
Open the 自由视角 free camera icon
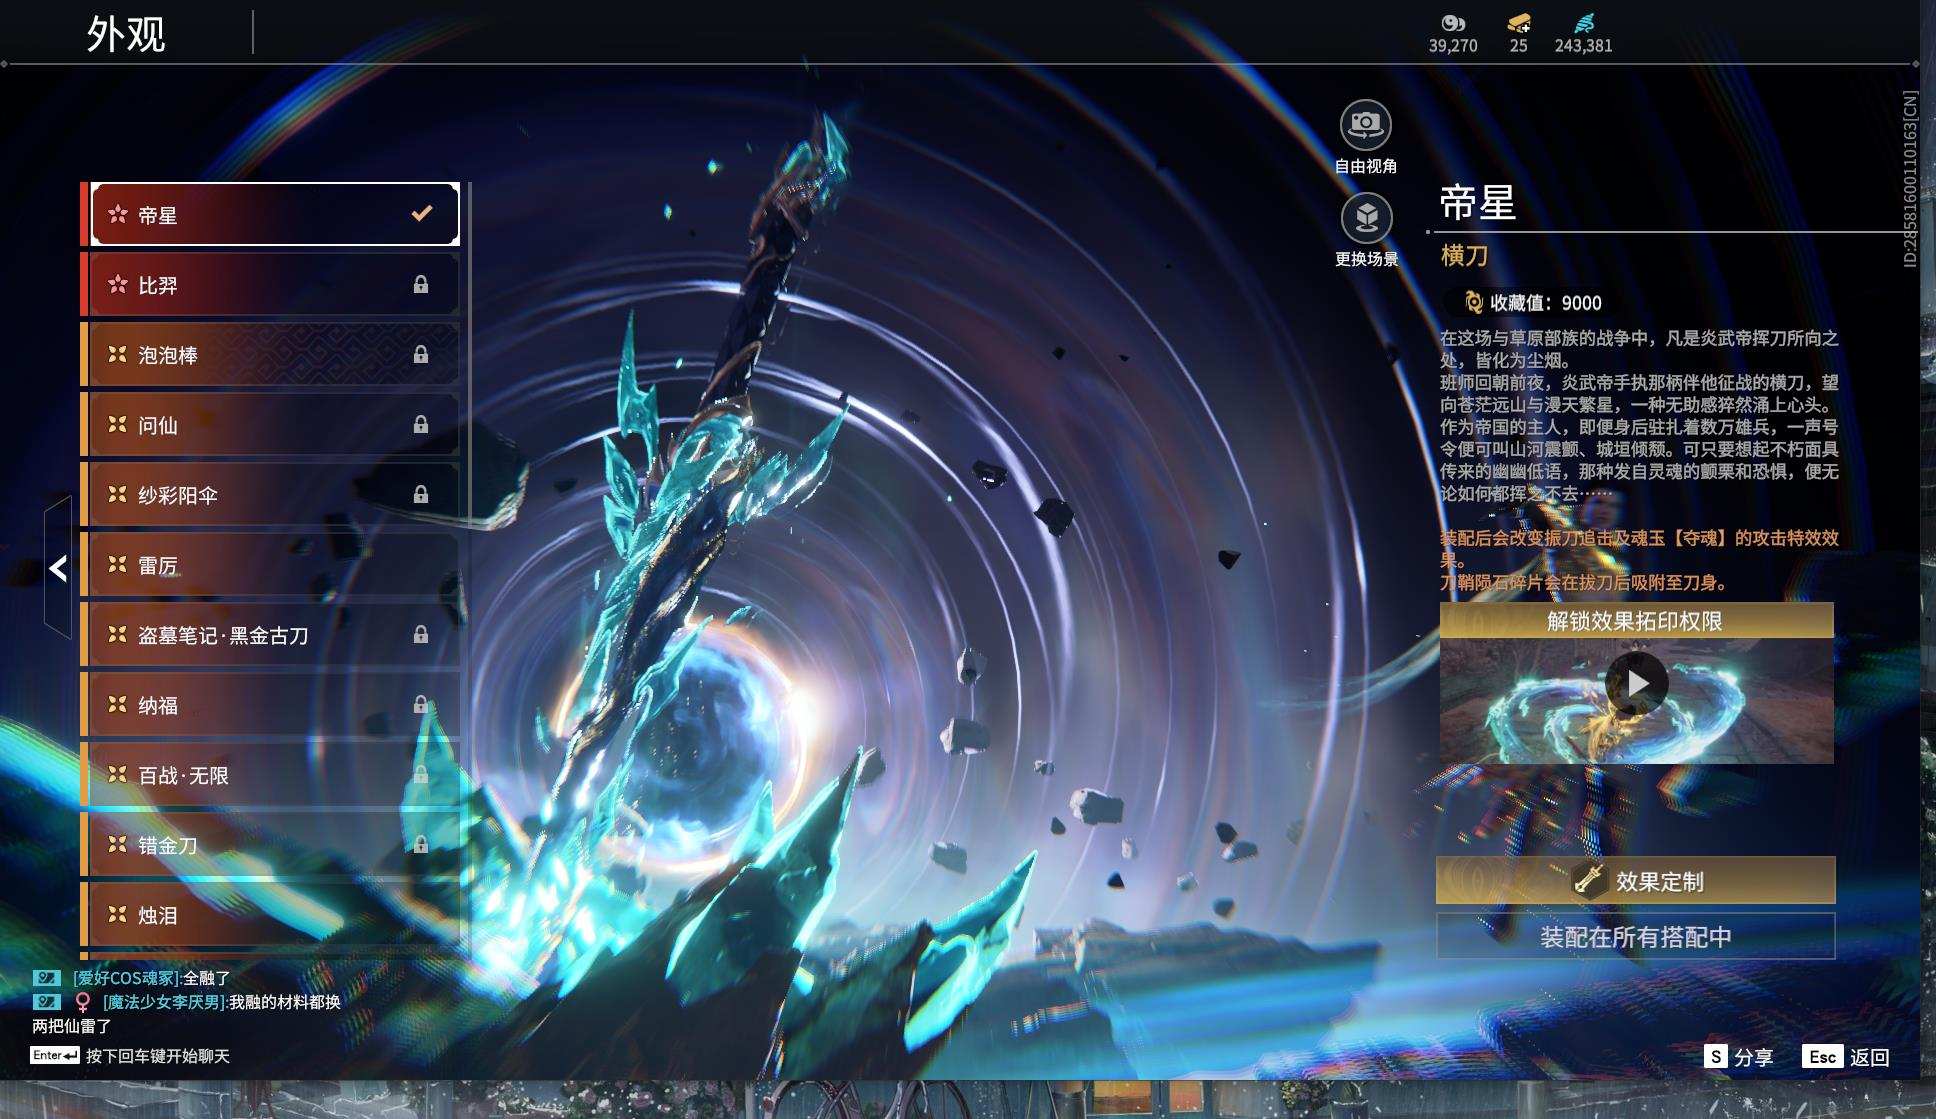coord(1365,125)
